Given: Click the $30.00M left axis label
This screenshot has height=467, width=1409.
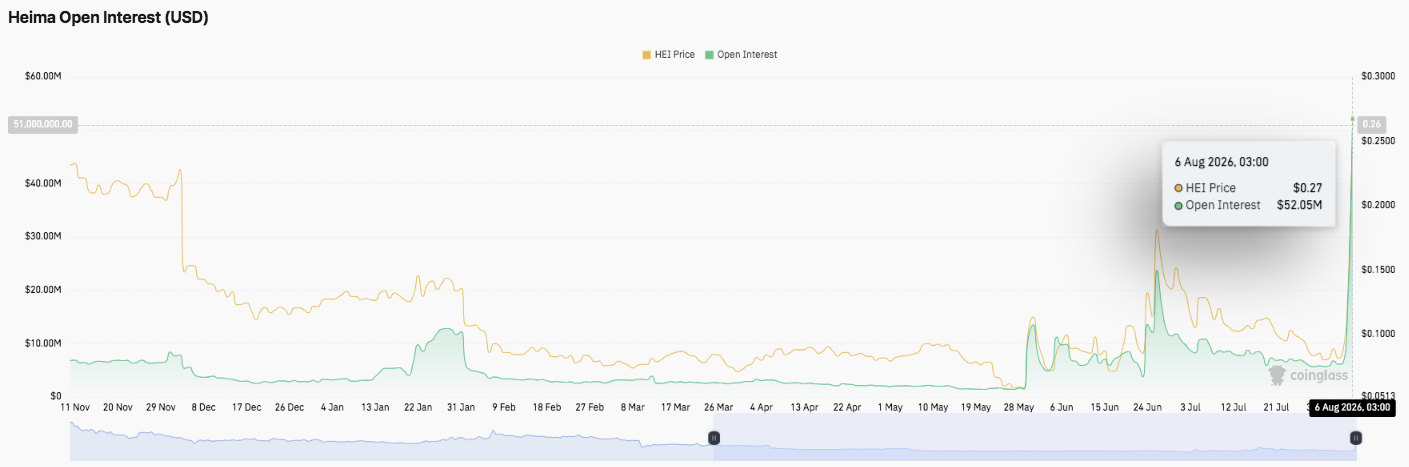Looking at the screenshot, I should pos(44,236).
